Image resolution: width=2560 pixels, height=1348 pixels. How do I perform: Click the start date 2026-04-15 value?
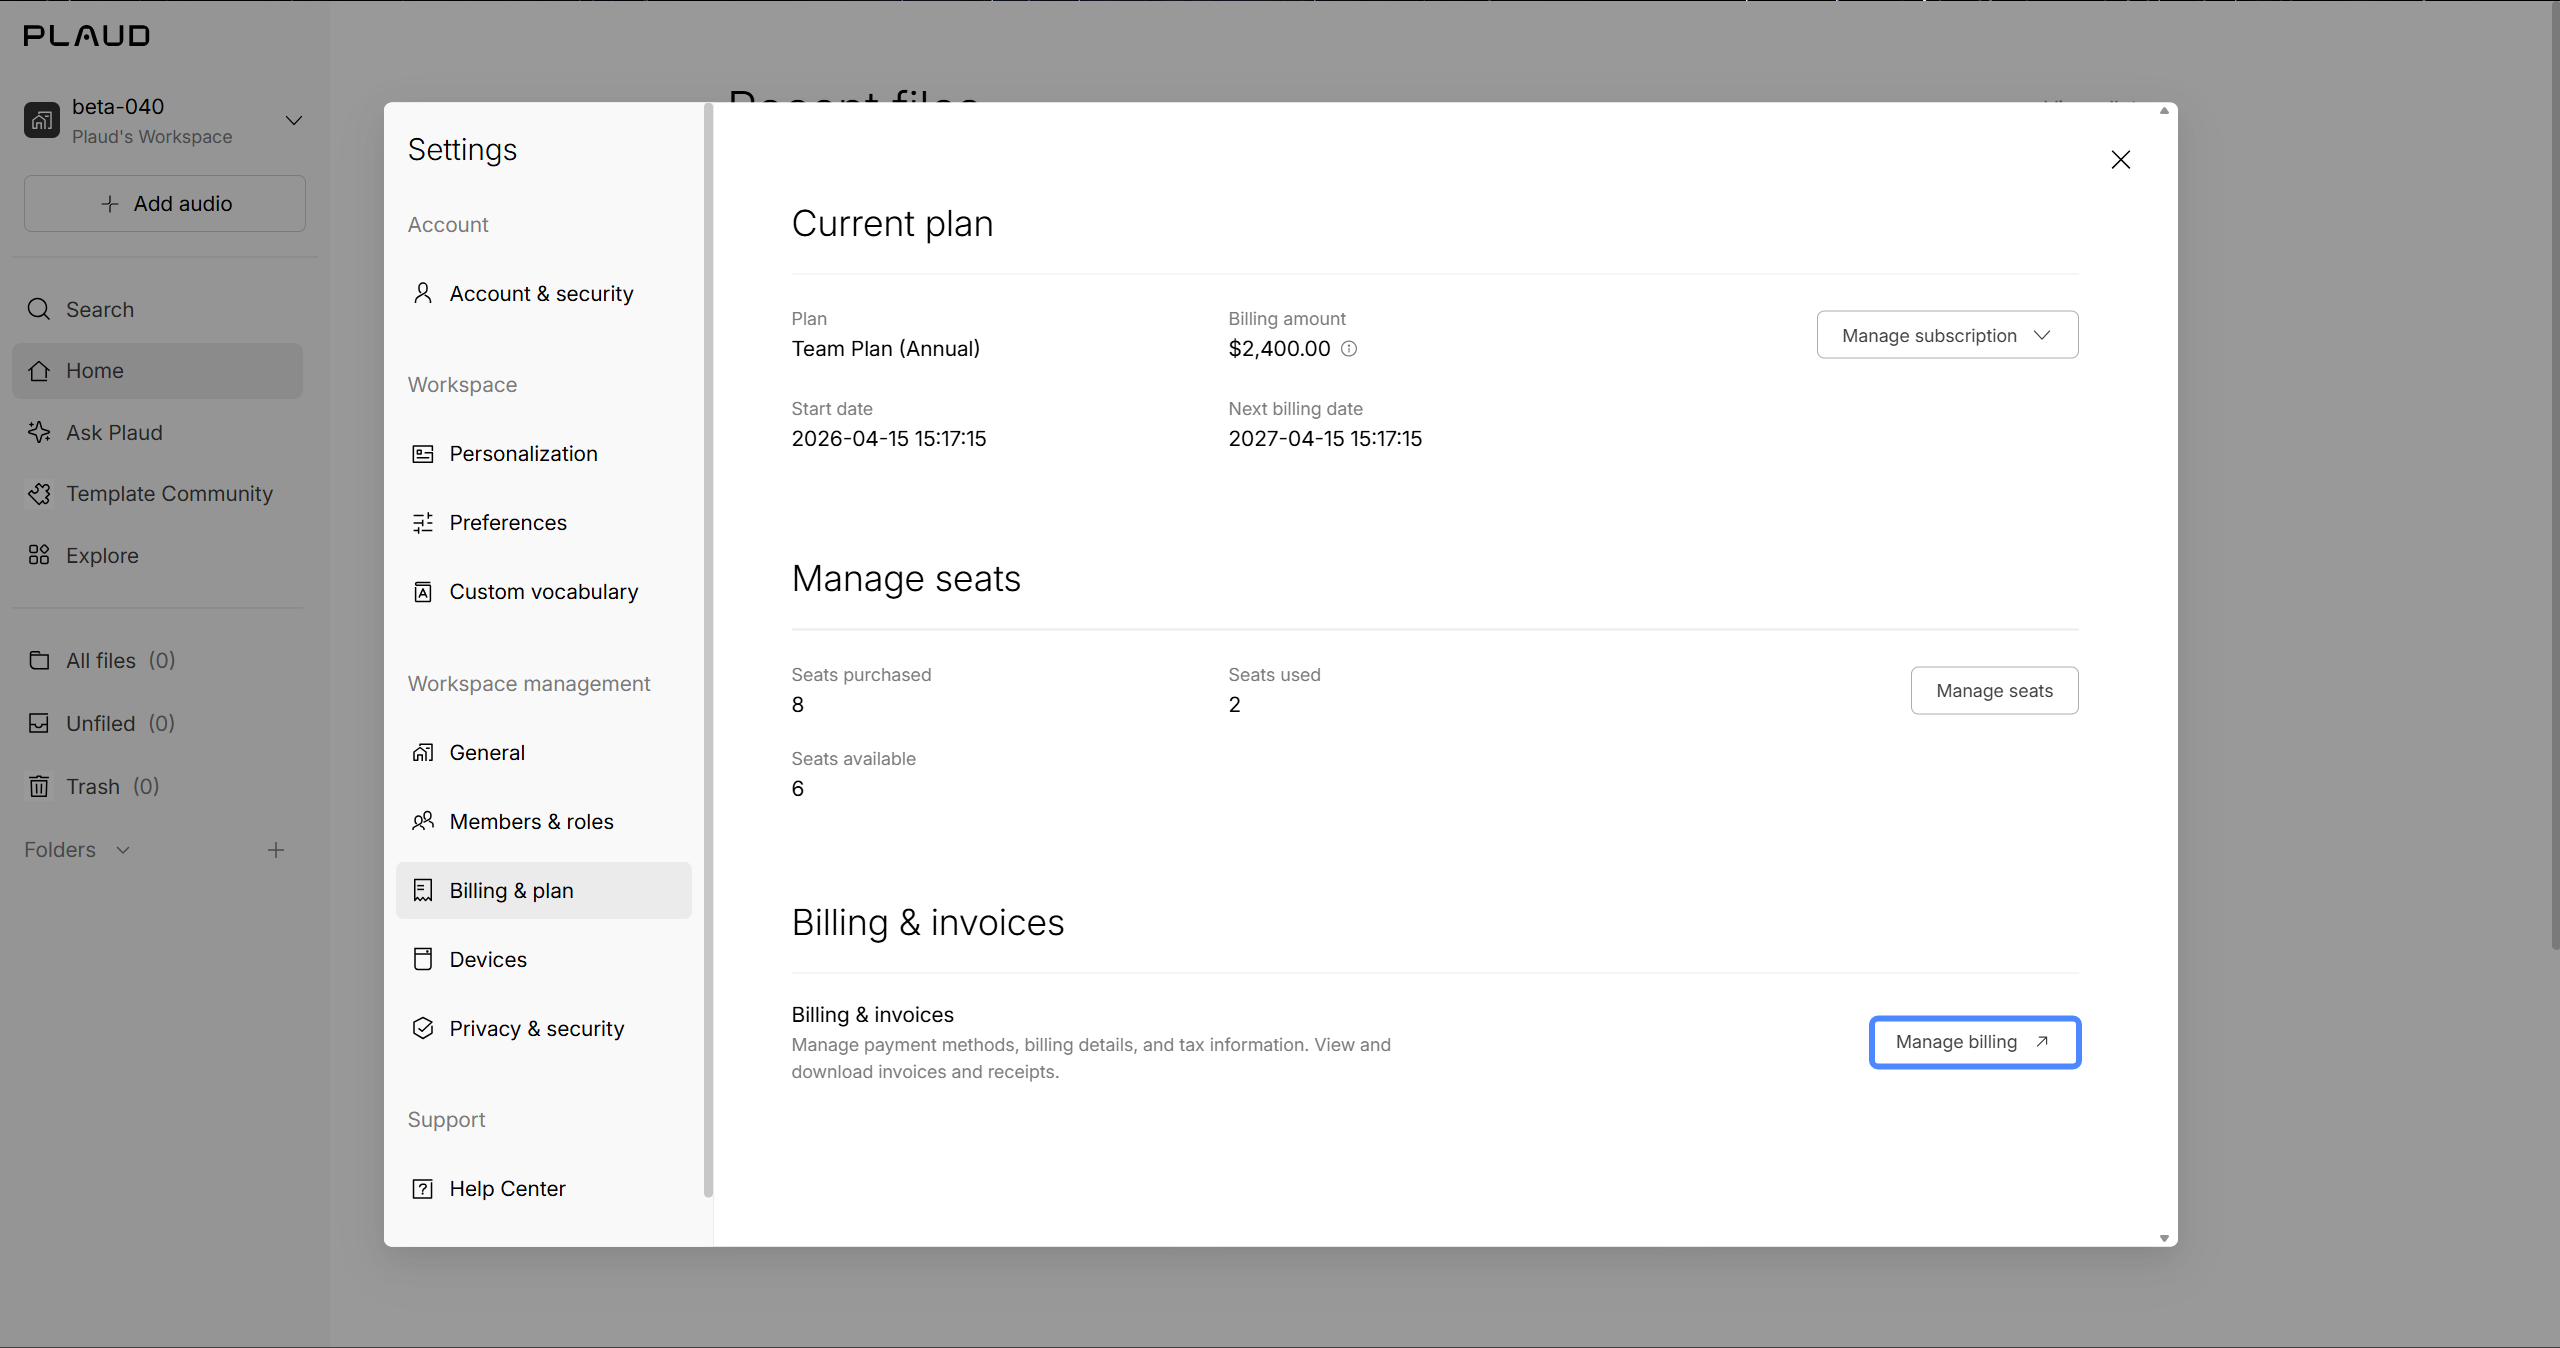pyautogui.click(x=889, y=439)
